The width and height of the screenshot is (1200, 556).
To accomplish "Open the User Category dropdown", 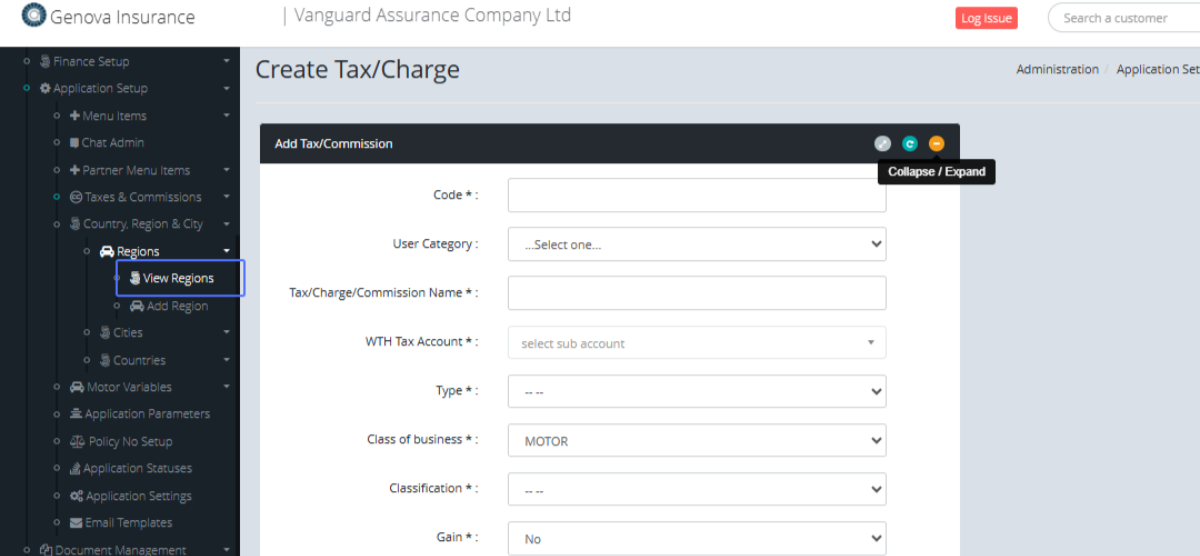I will pyautogui.click(x=696, y=244).
